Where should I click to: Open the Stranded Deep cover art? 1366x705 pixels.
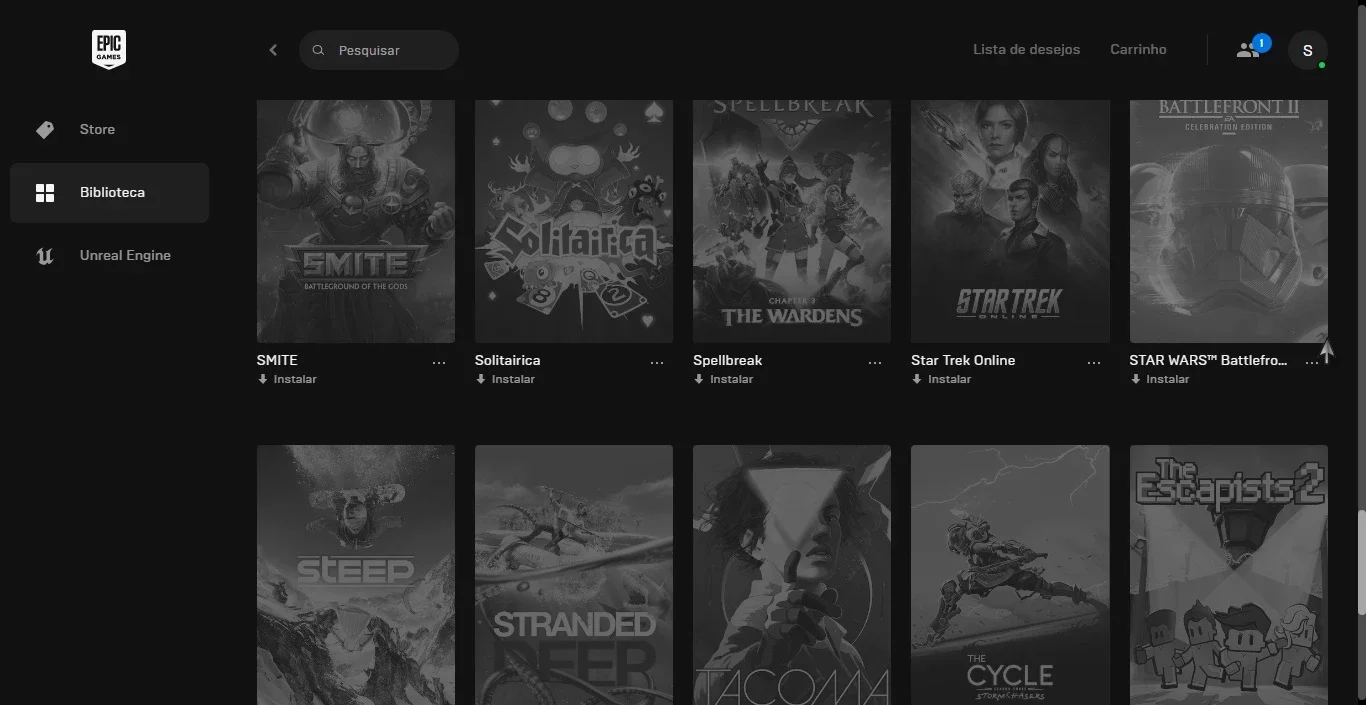(574, 575)
